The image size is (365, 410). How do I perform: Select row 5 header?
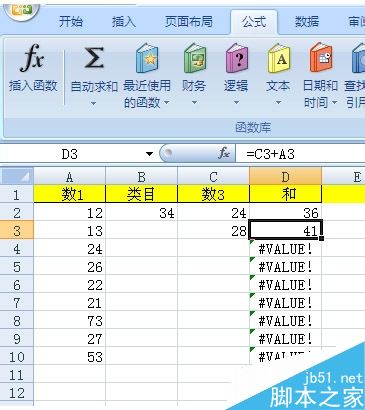click(17, 266)
